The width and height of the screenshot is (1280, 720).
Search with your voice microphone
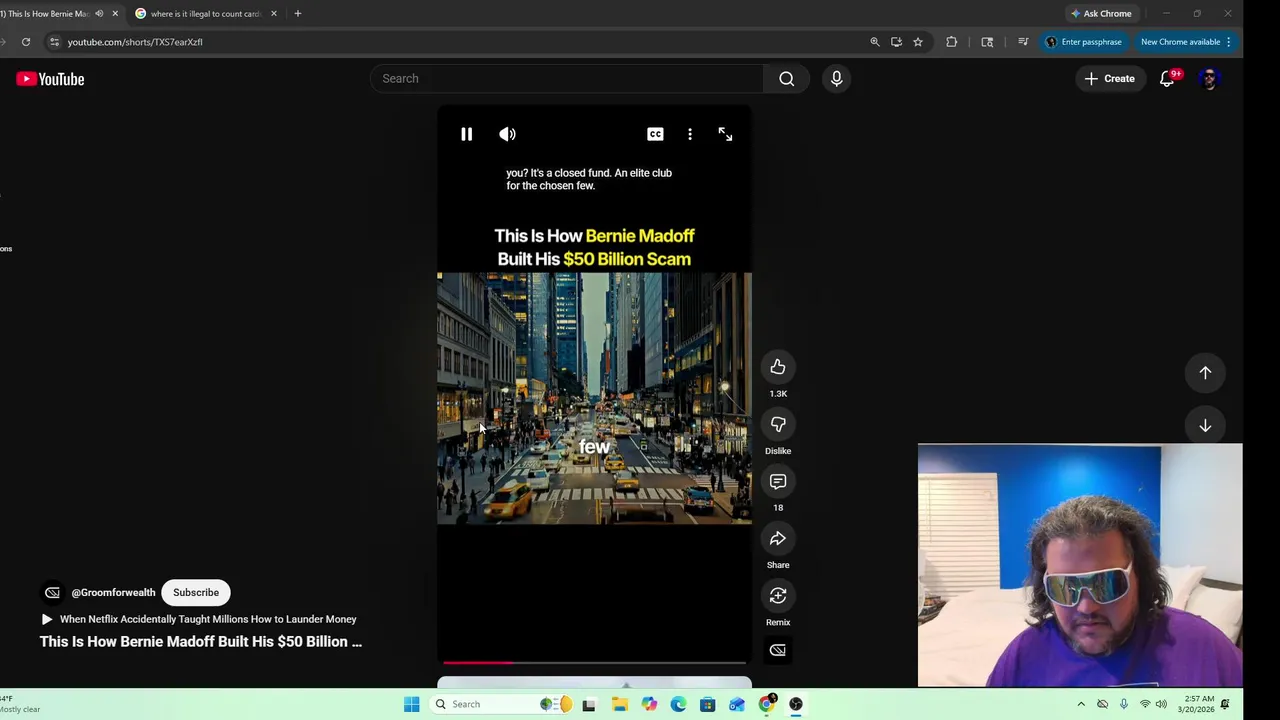click(x=837, y=79)
